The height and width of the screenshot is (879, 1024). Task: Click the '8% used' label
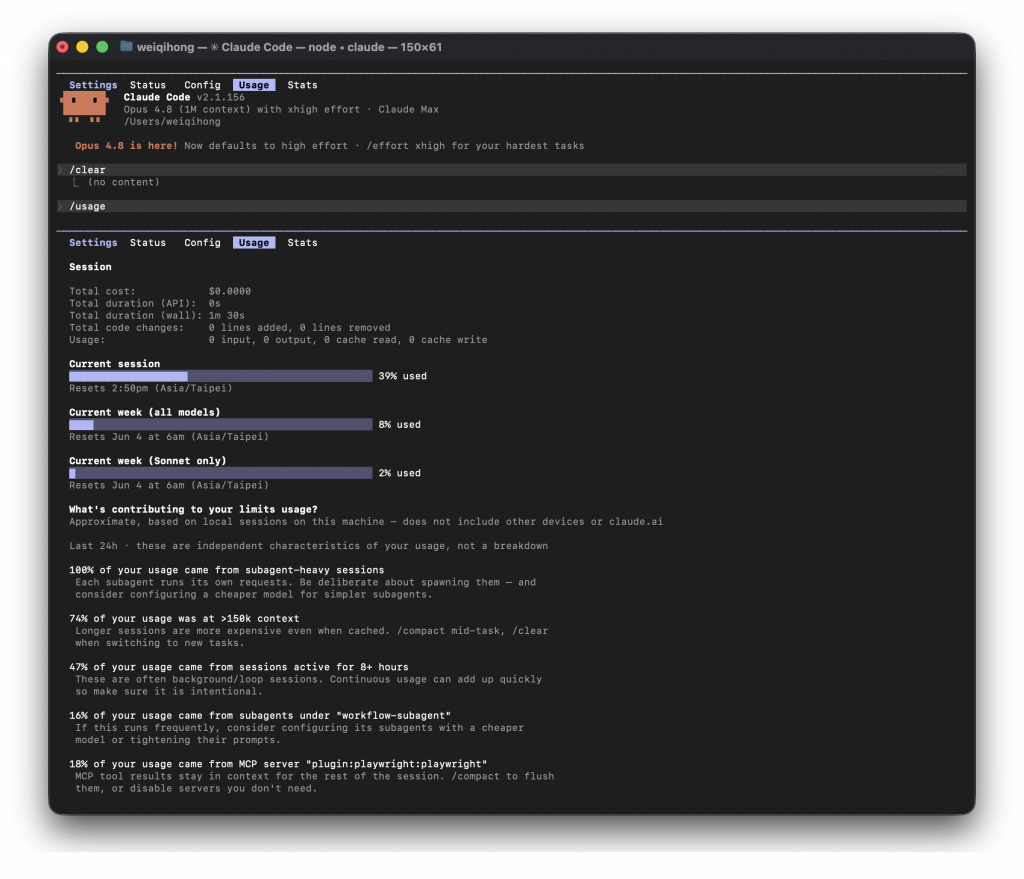400,424
